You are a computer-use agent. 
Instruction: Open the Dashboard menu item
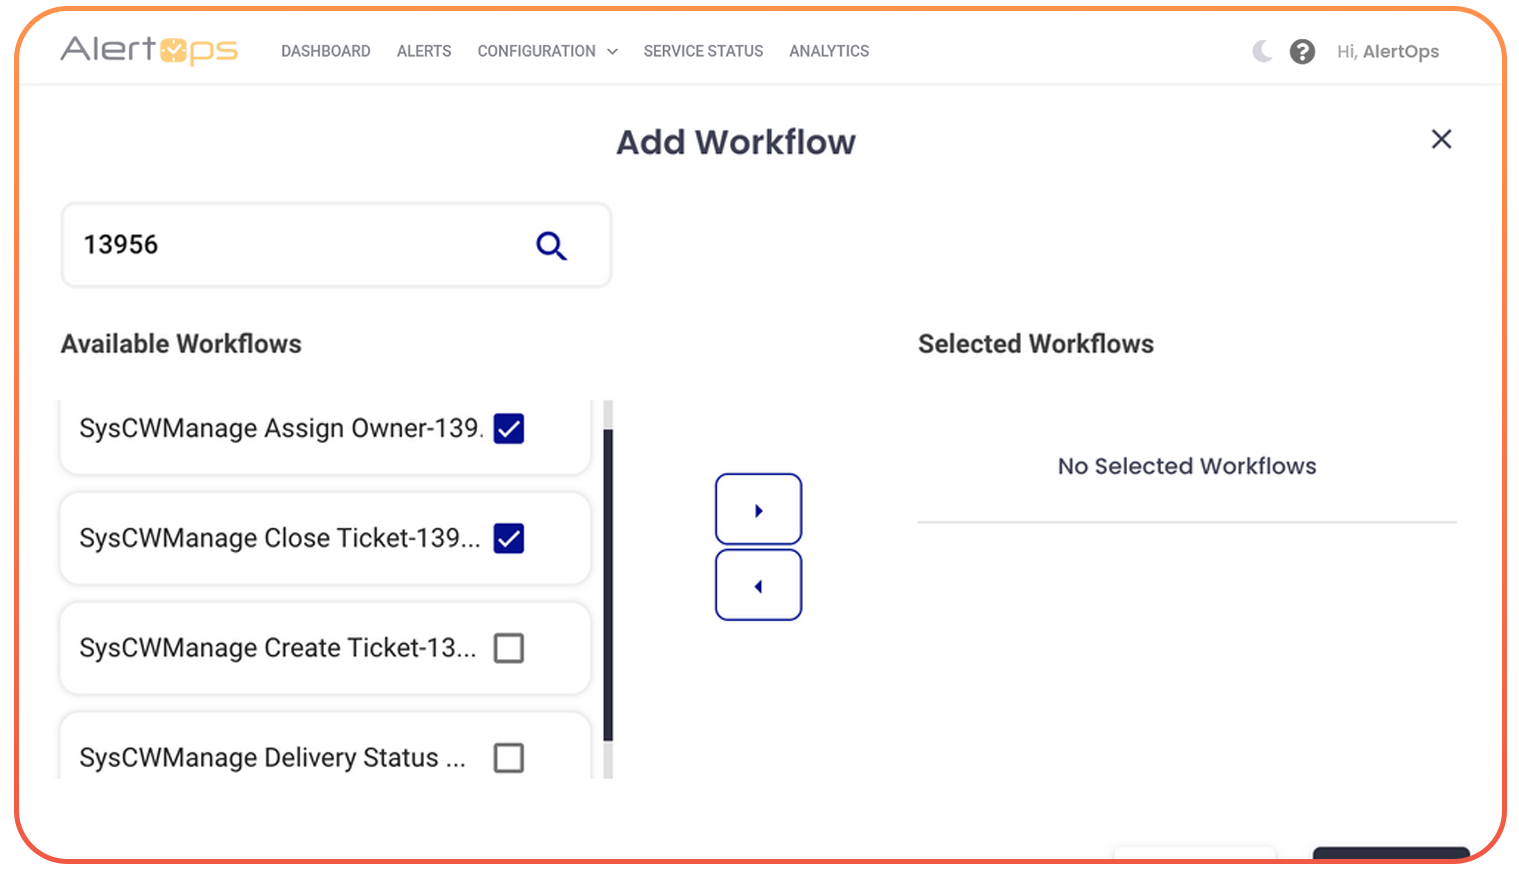pos(326,51)
